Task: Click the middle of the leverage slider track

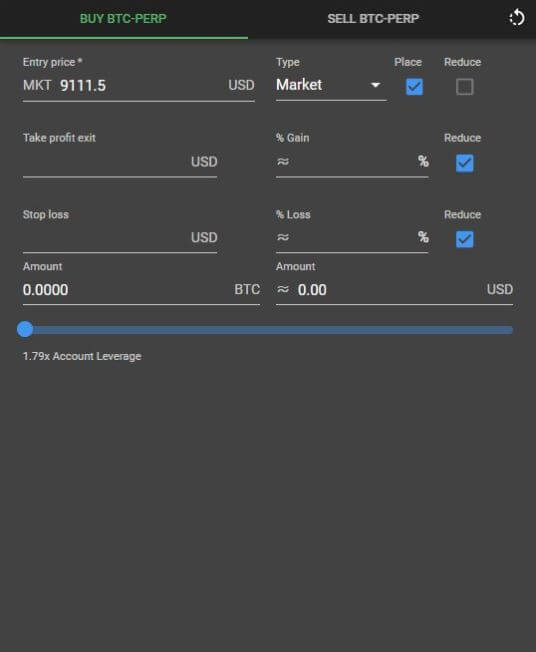Action: click(268, 330)
